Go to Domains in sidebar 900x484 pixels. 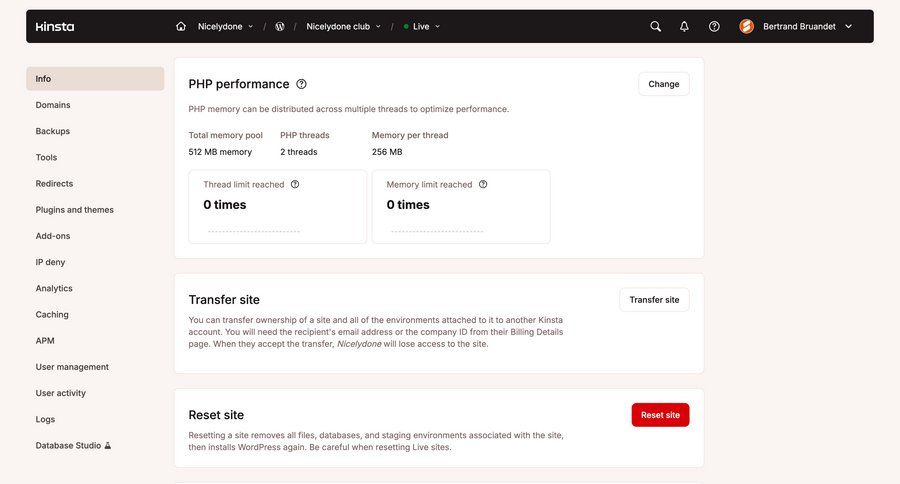tap(53, 105)
